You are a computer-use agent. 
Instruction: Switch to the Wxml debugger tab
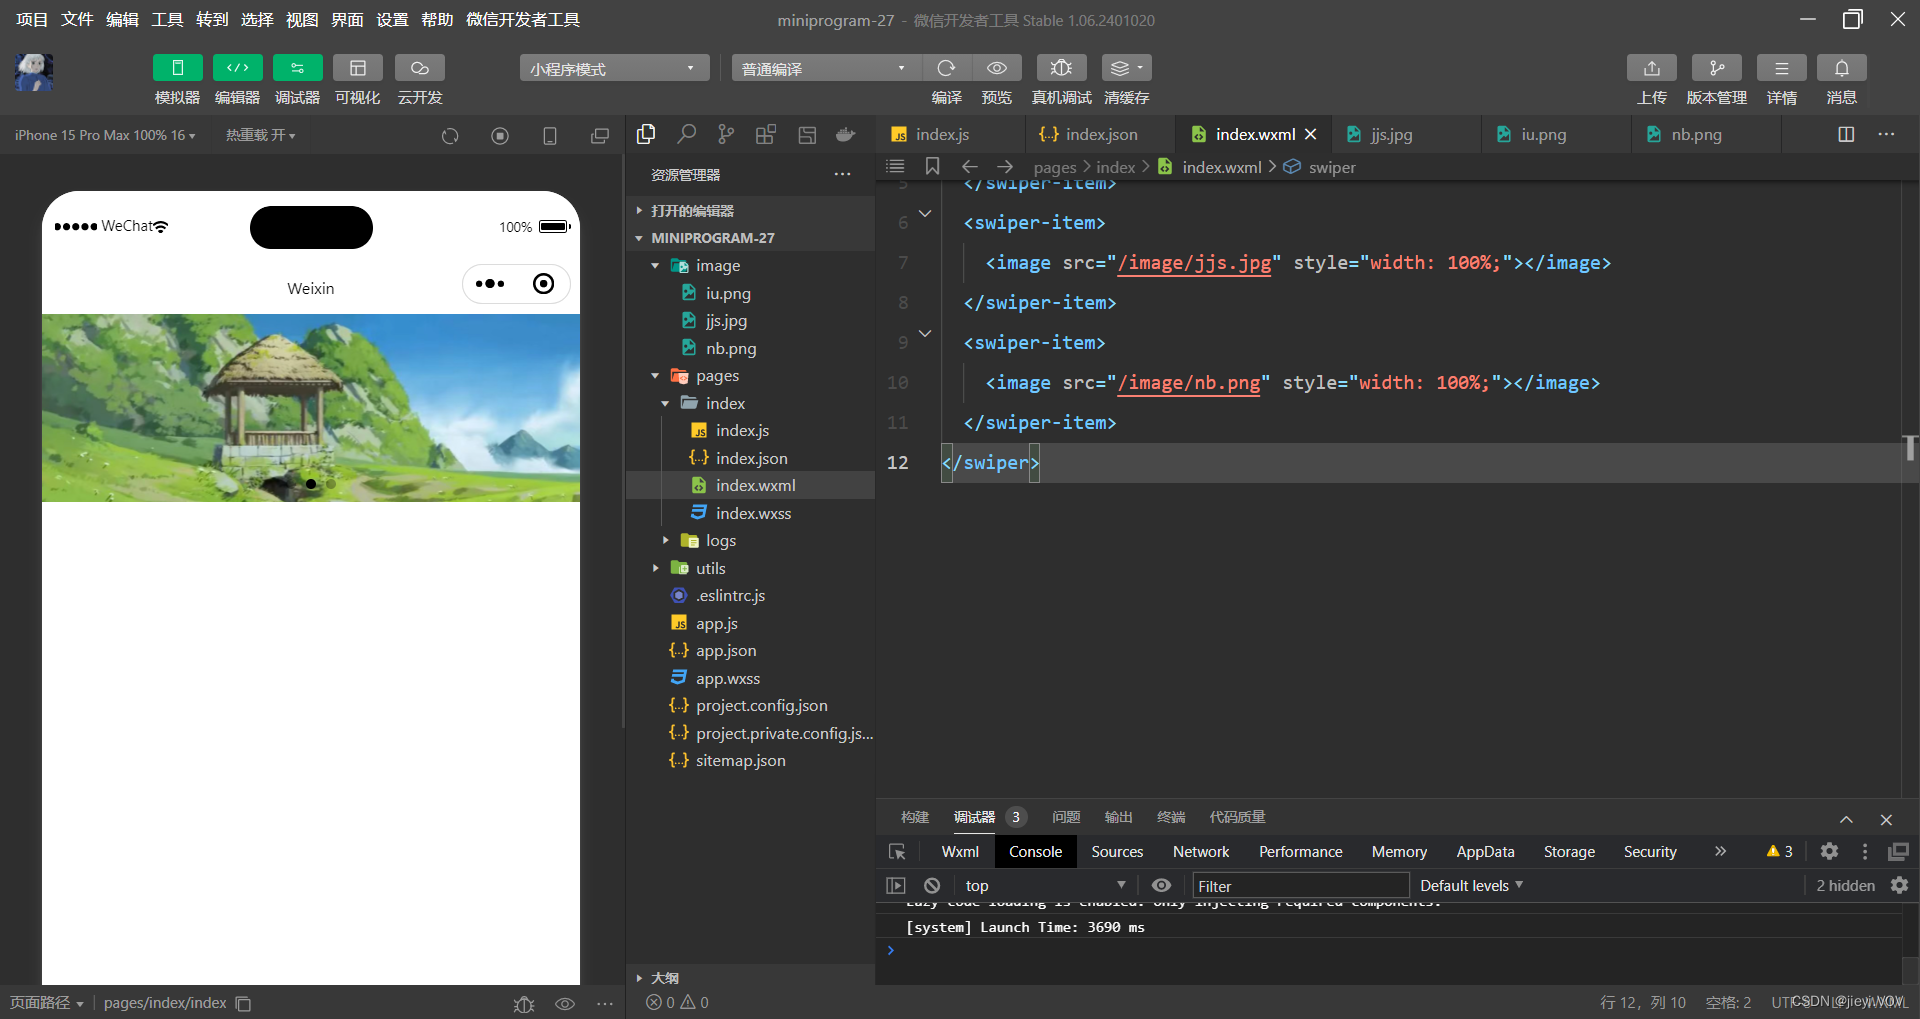click(x=960, y=851)
